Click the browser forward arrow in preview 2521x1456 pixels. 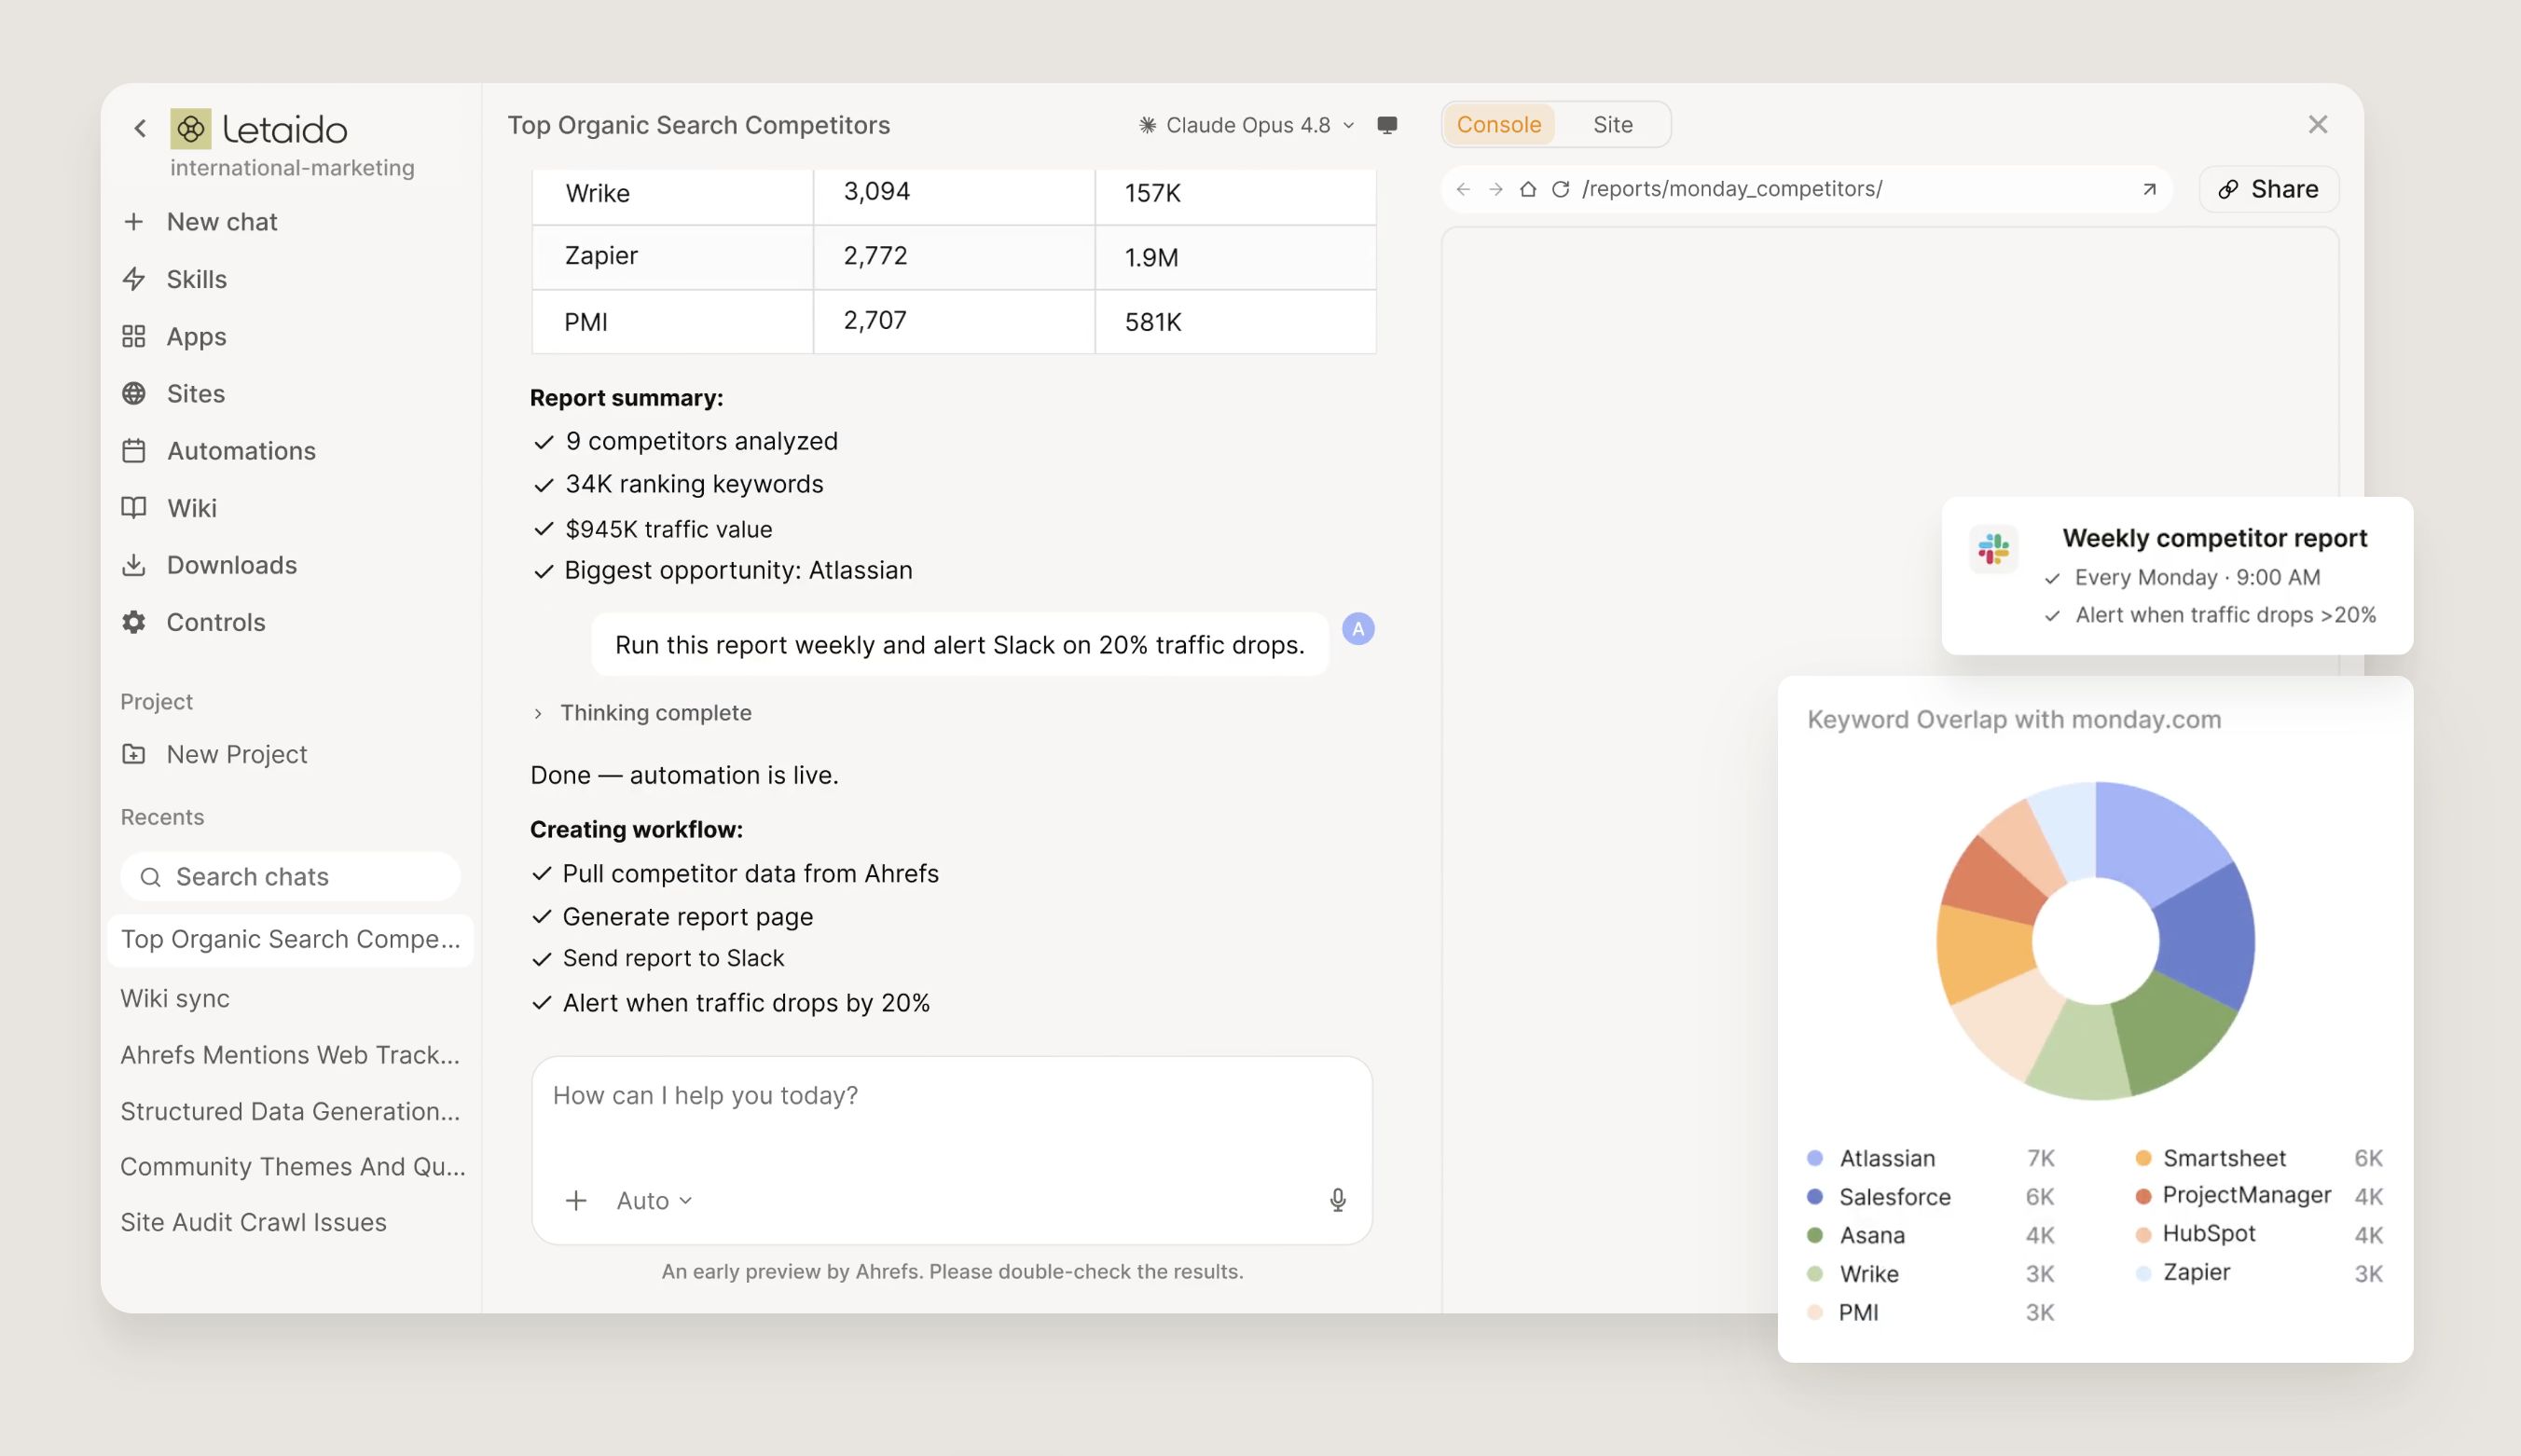(1495, 189)
